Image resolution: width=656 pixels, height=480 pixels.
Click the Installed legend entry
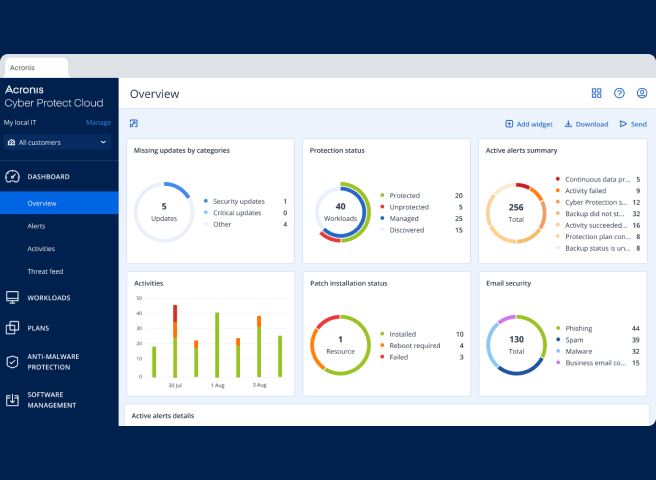click(x=422, y=334)
